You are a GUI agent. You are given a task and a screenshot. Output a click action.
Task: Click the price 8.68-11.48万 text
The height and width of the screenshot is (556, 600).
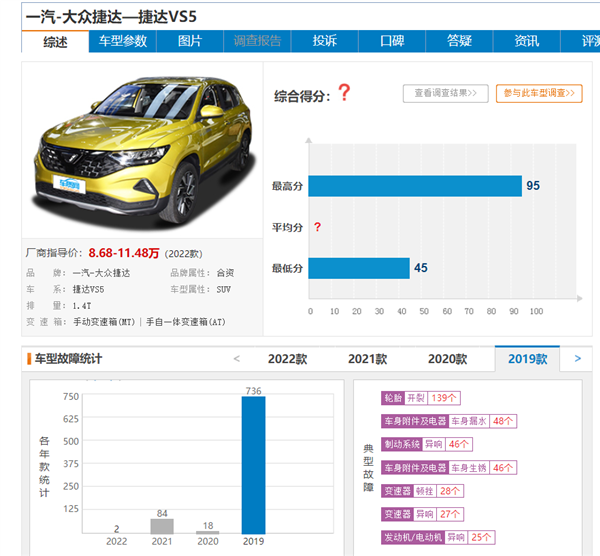coord(124,253)
